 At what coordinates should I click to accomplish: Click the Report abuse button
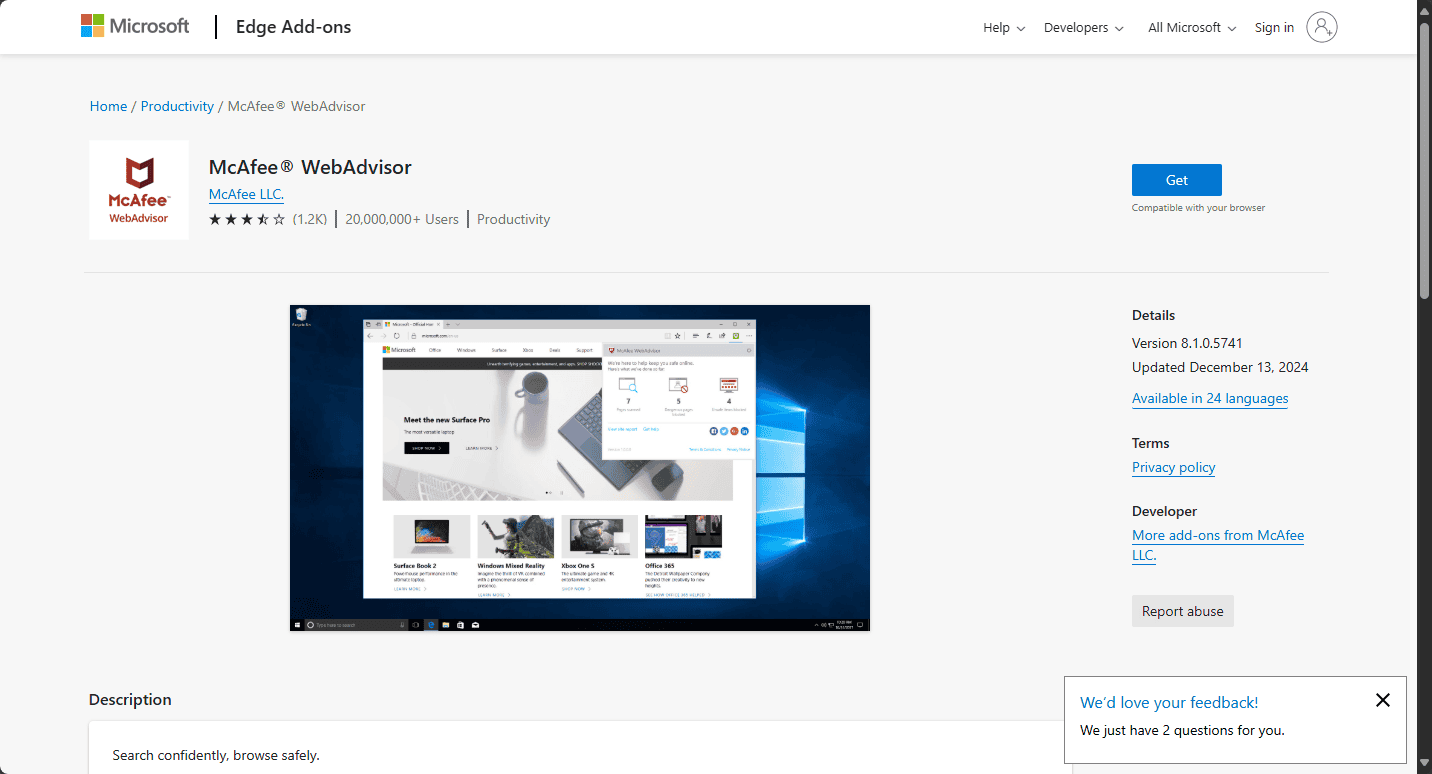click(x=1183, y=611)
